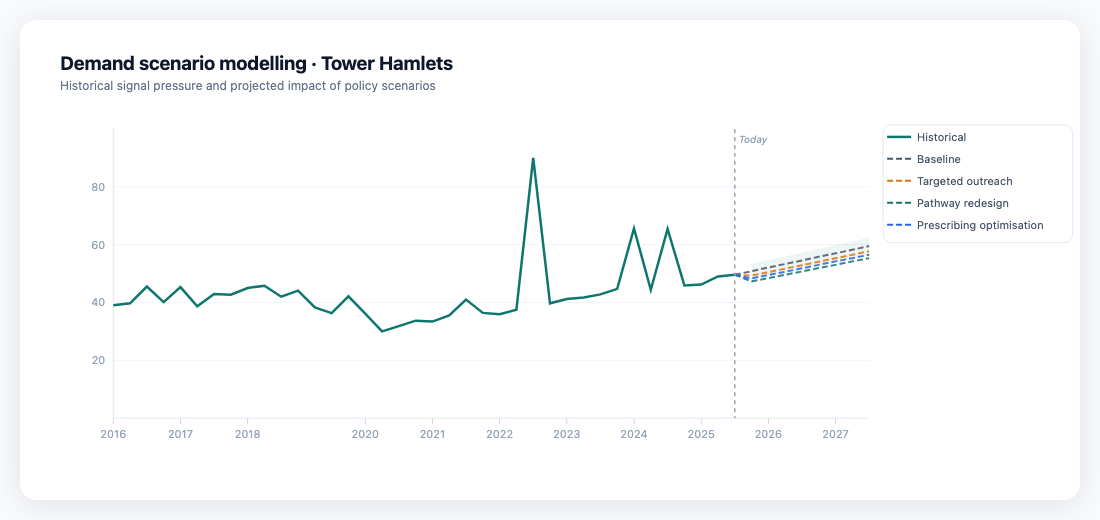1100x520 pixels.
Task: Toggle the Historical series legend label
Action: coord(941,137)
